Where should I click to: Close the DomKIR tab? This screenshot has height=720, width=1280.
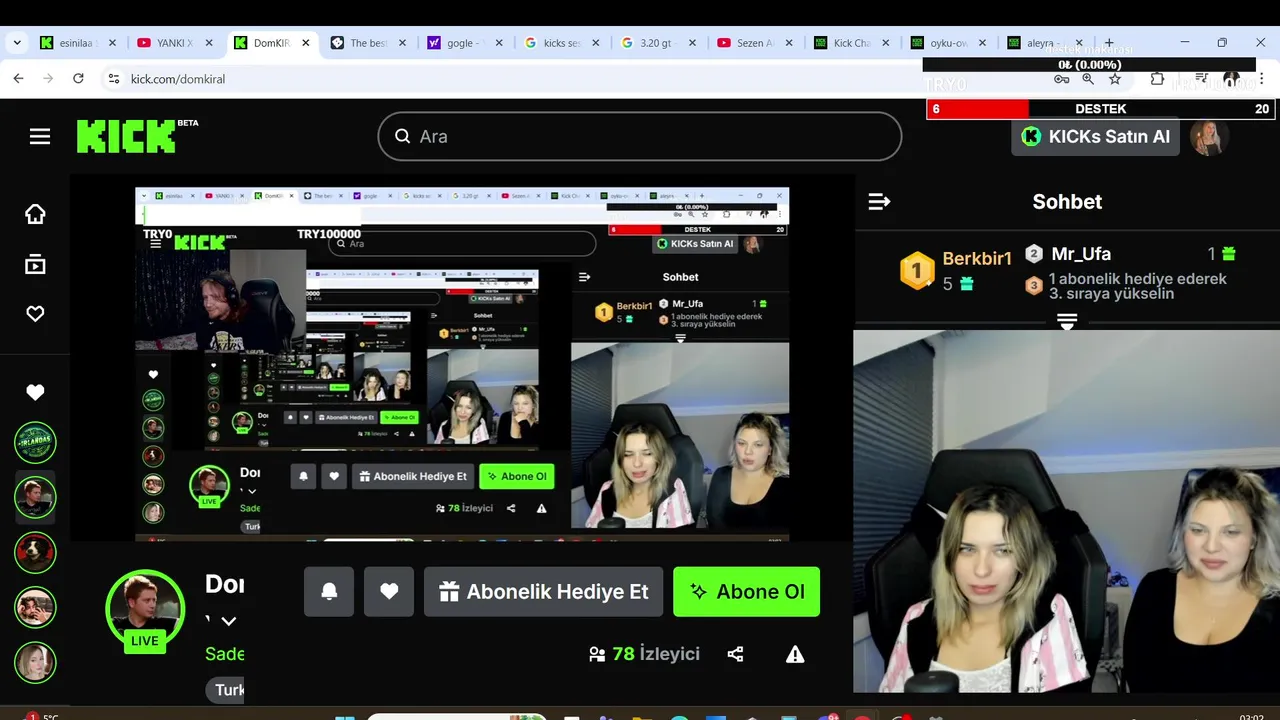pos(305,43)
